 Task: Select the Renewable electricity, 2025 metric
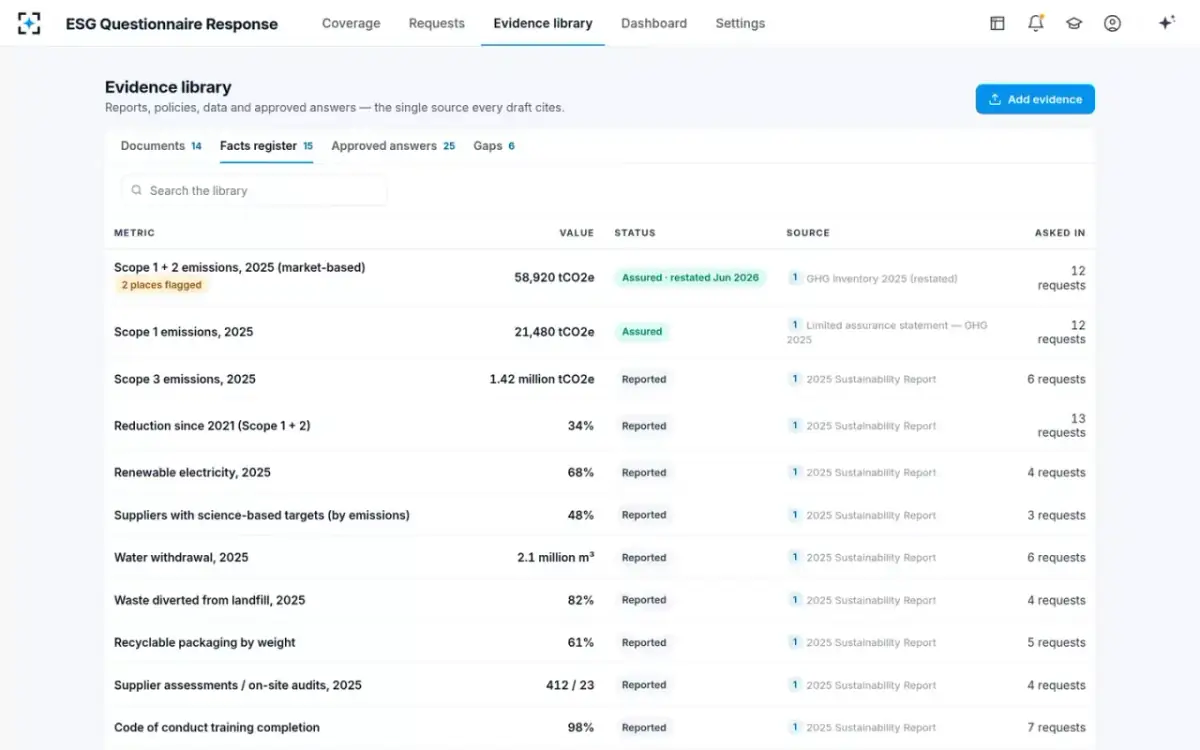(192, 472)
